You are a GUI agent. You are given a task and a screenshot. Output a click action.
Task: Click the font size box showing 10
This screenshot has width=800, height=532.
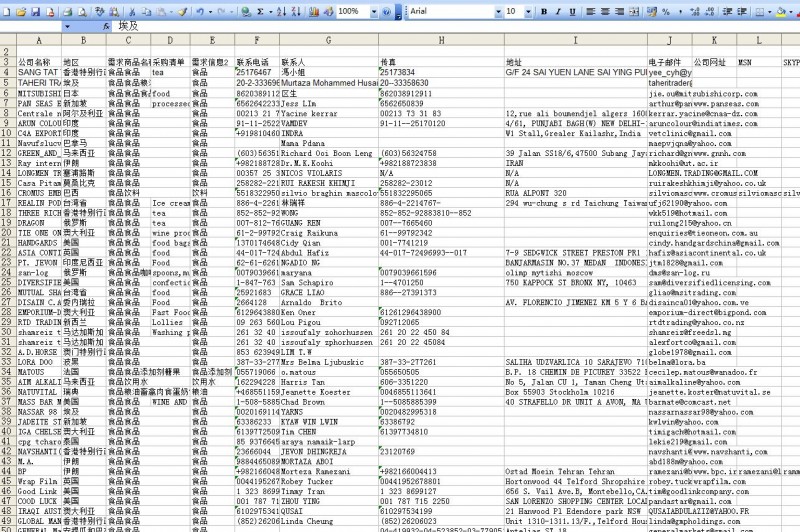514,12
